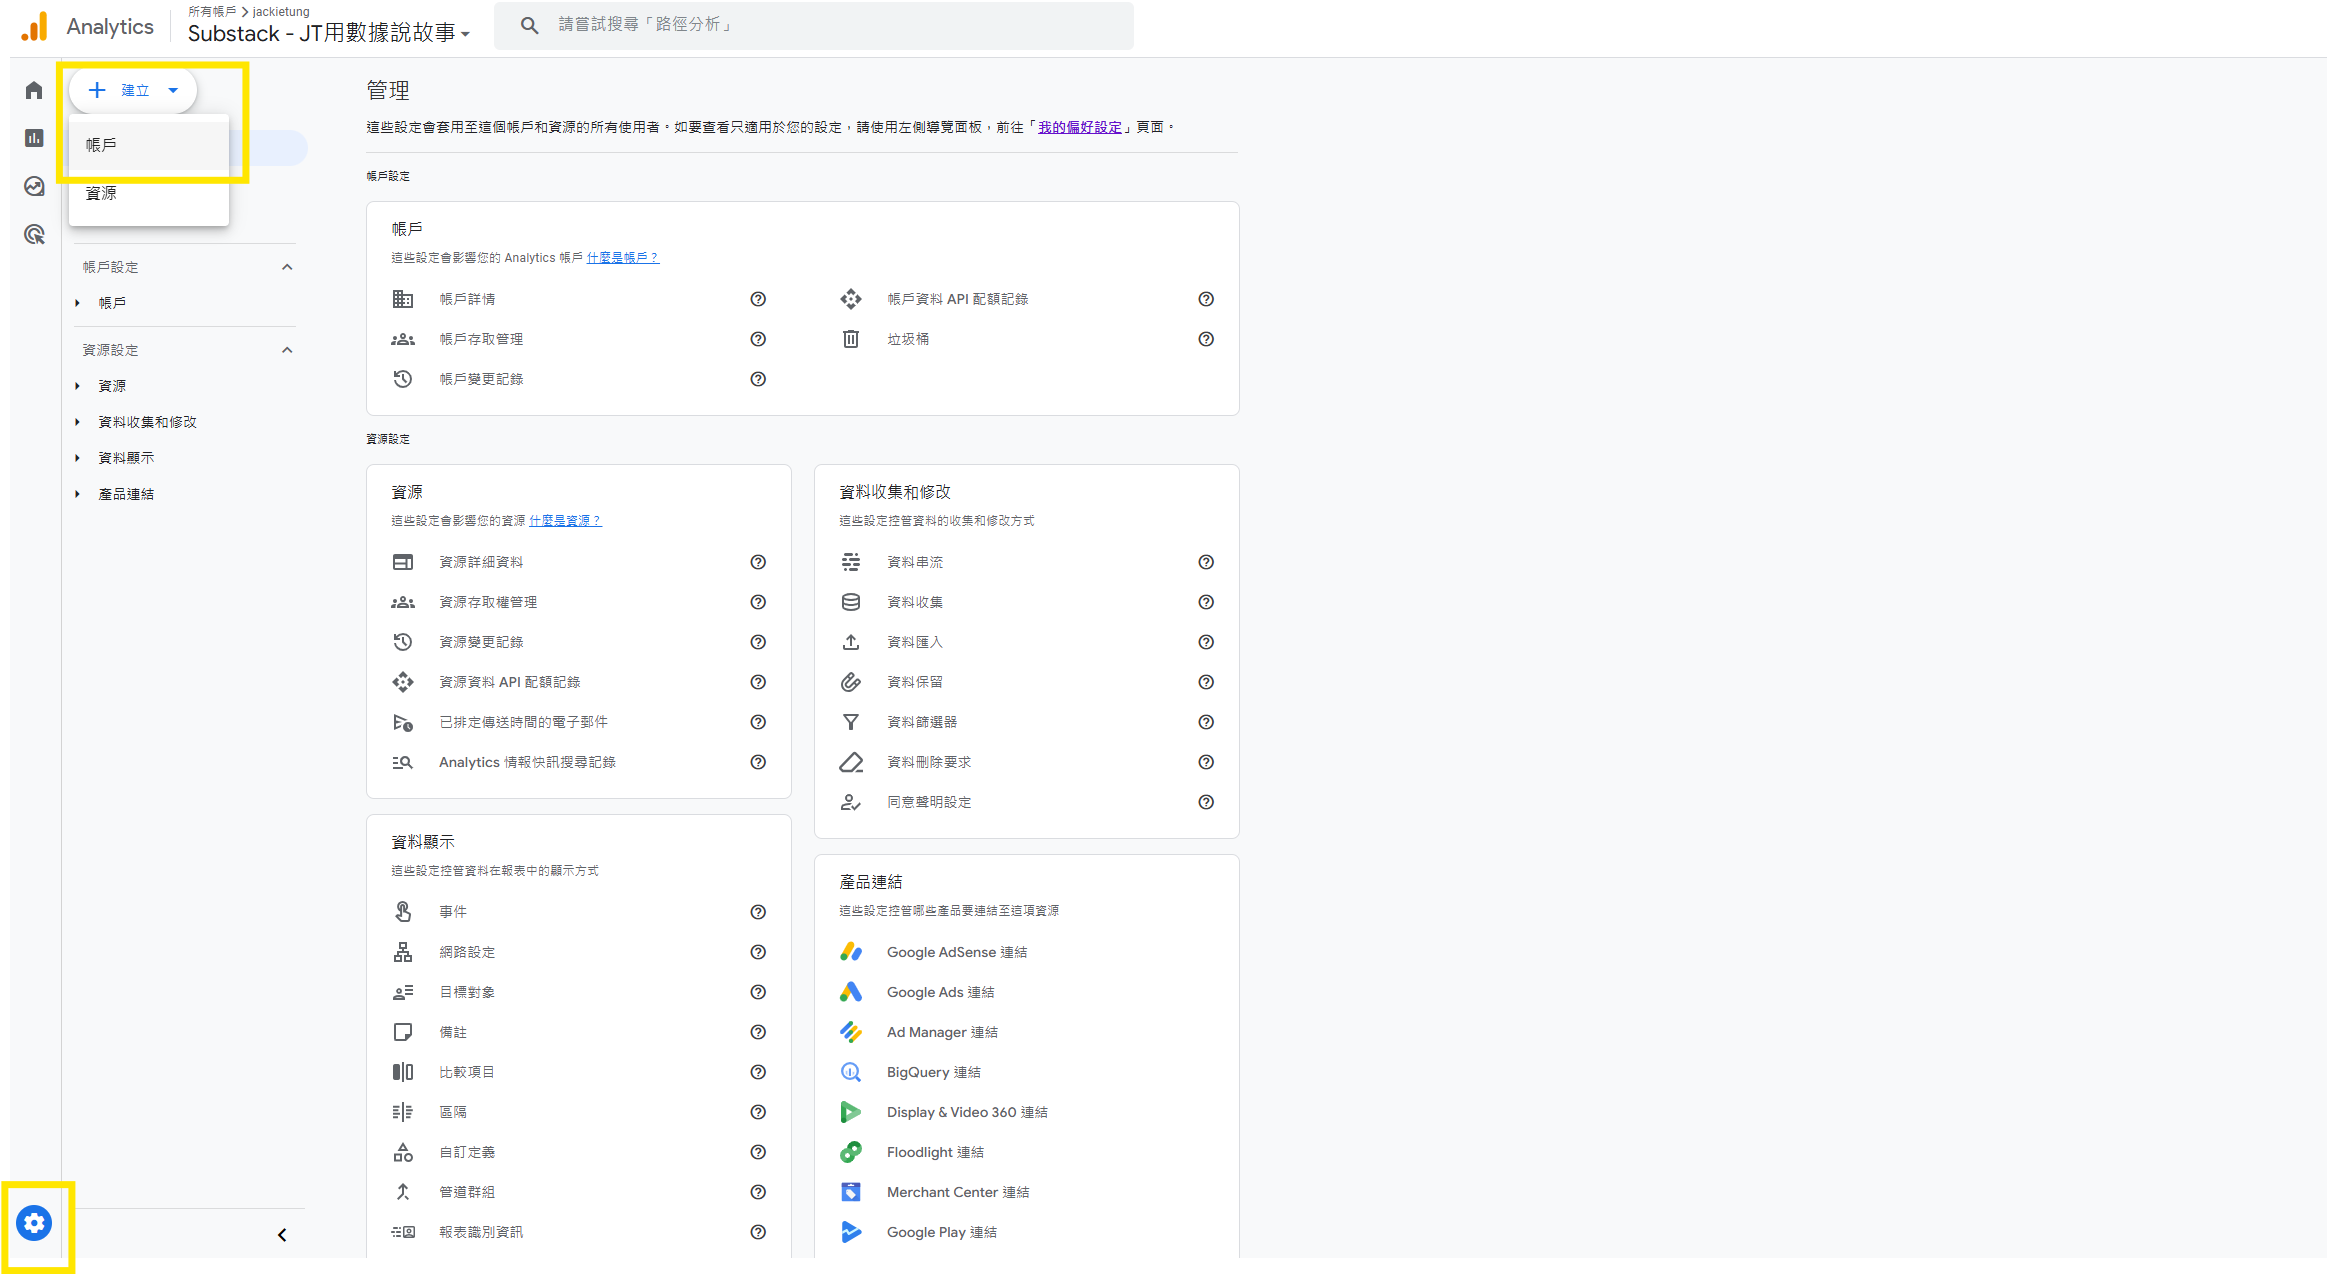Viewport: 2327px width, 1274px height.
Task: Click help icon for 資料篩選器
Action: pos(1206,722)
